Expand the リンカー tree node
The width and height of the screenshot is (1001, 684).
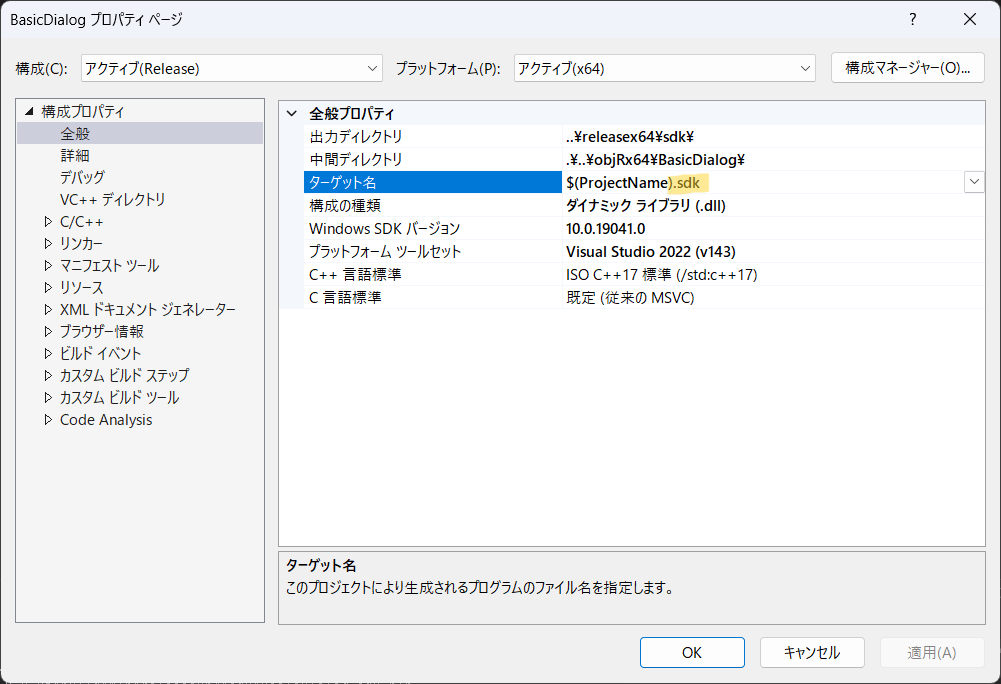[x=47, y=244]
